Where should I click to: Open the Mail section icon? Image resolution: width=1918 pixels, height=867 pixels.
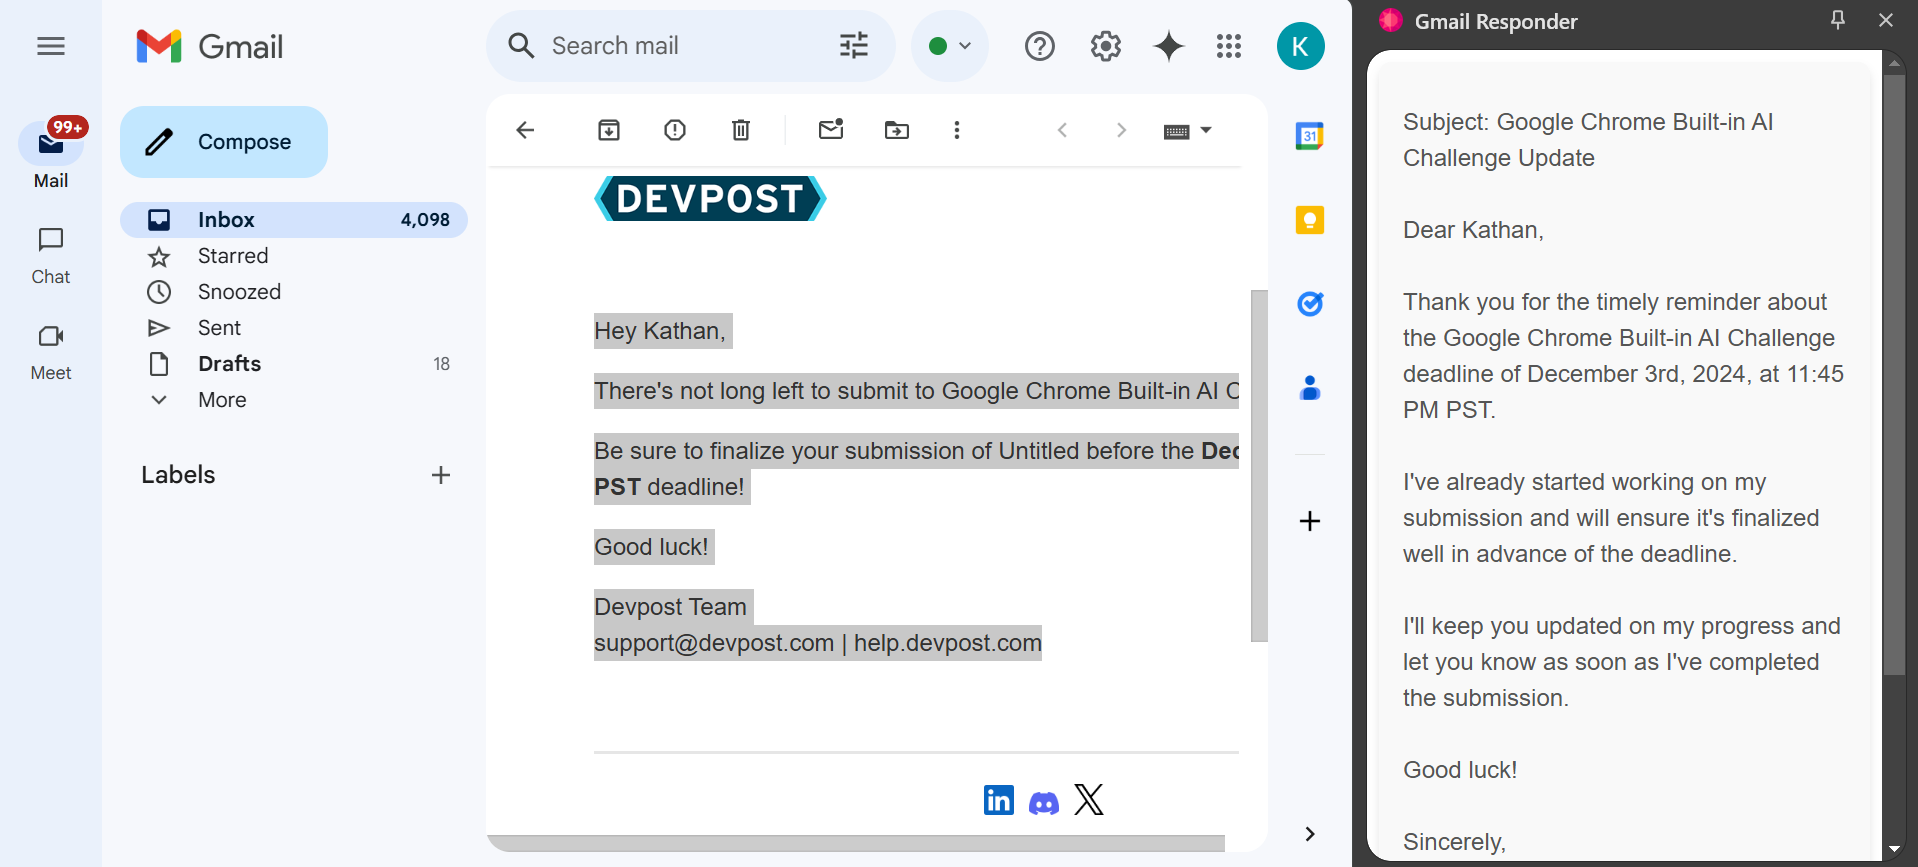click(x=51, y=144)
